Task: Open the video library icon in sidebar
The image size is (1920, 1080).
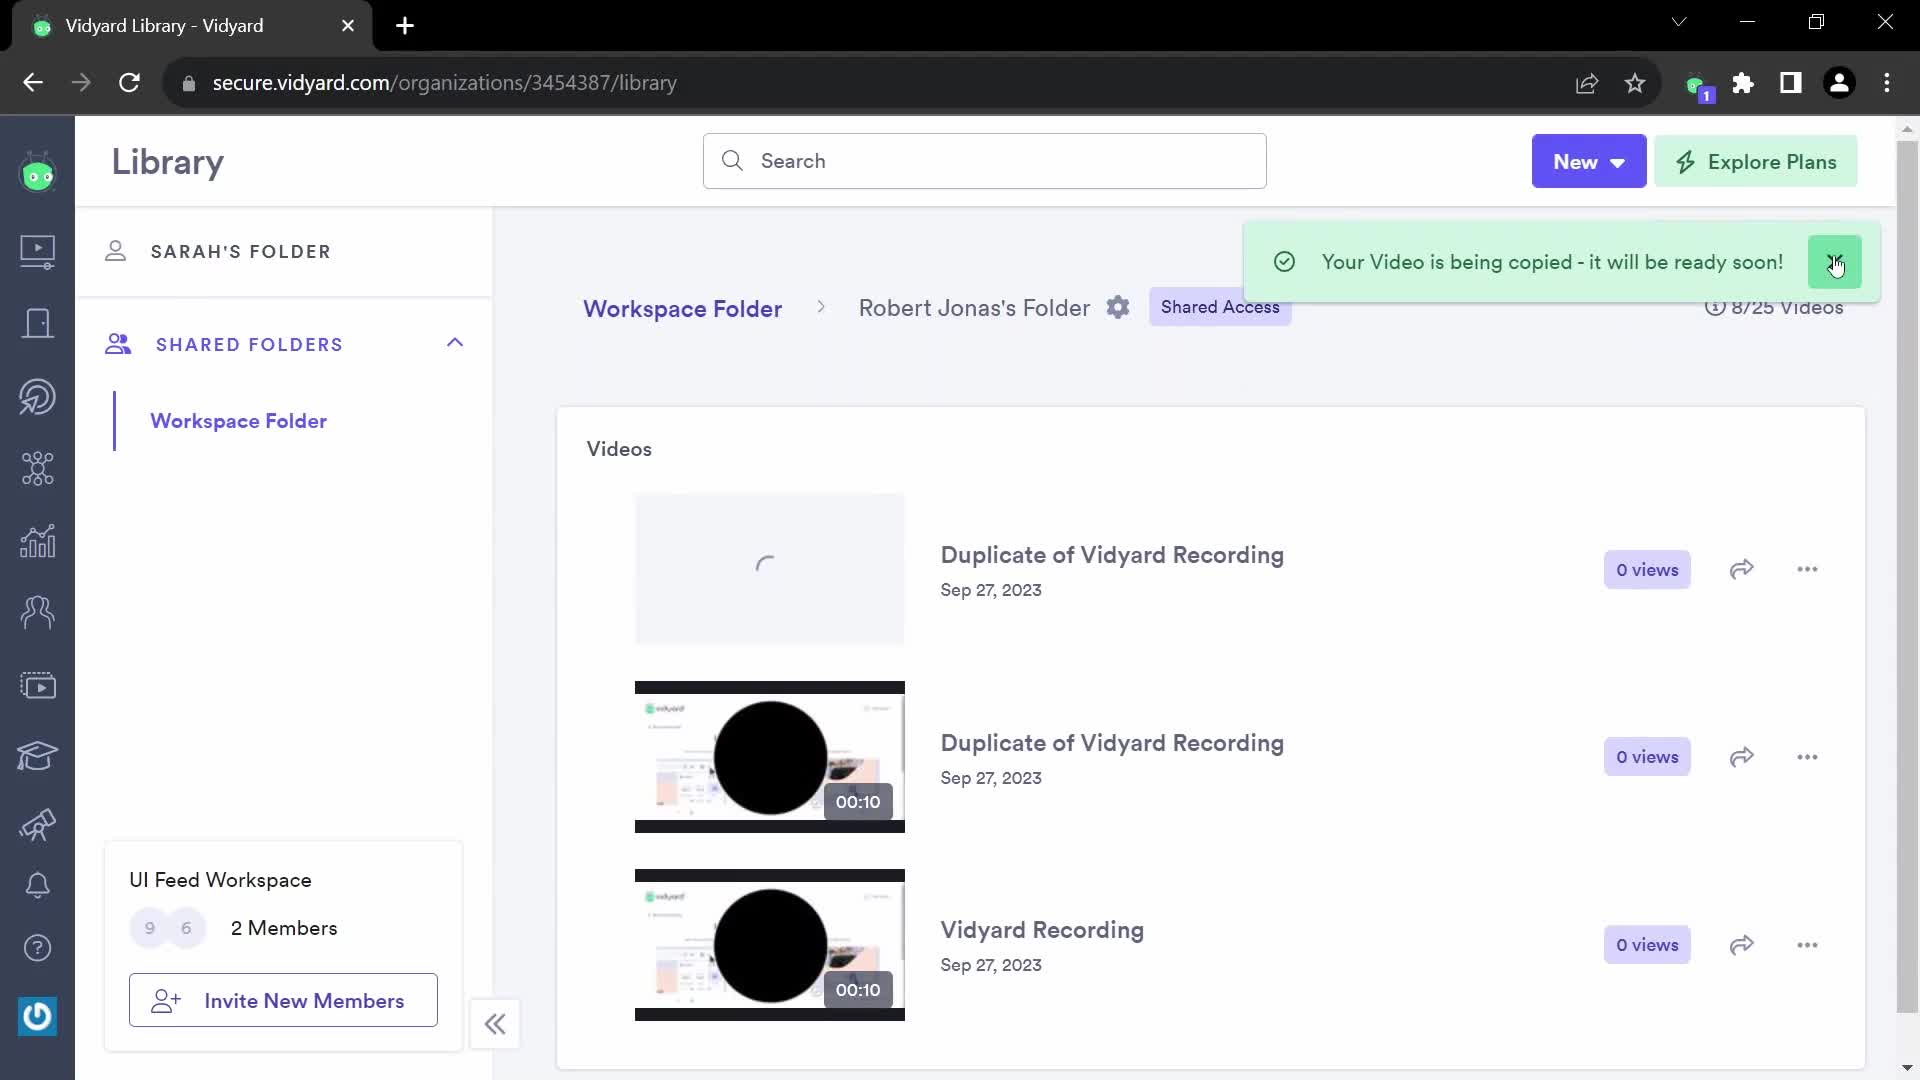Action: point(38,251)
